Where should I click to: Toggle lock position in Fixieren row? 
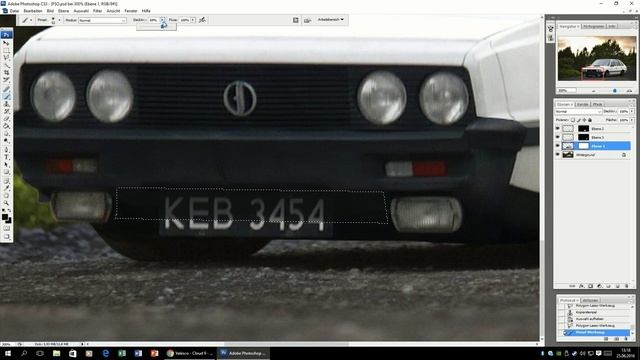point(584,120)
